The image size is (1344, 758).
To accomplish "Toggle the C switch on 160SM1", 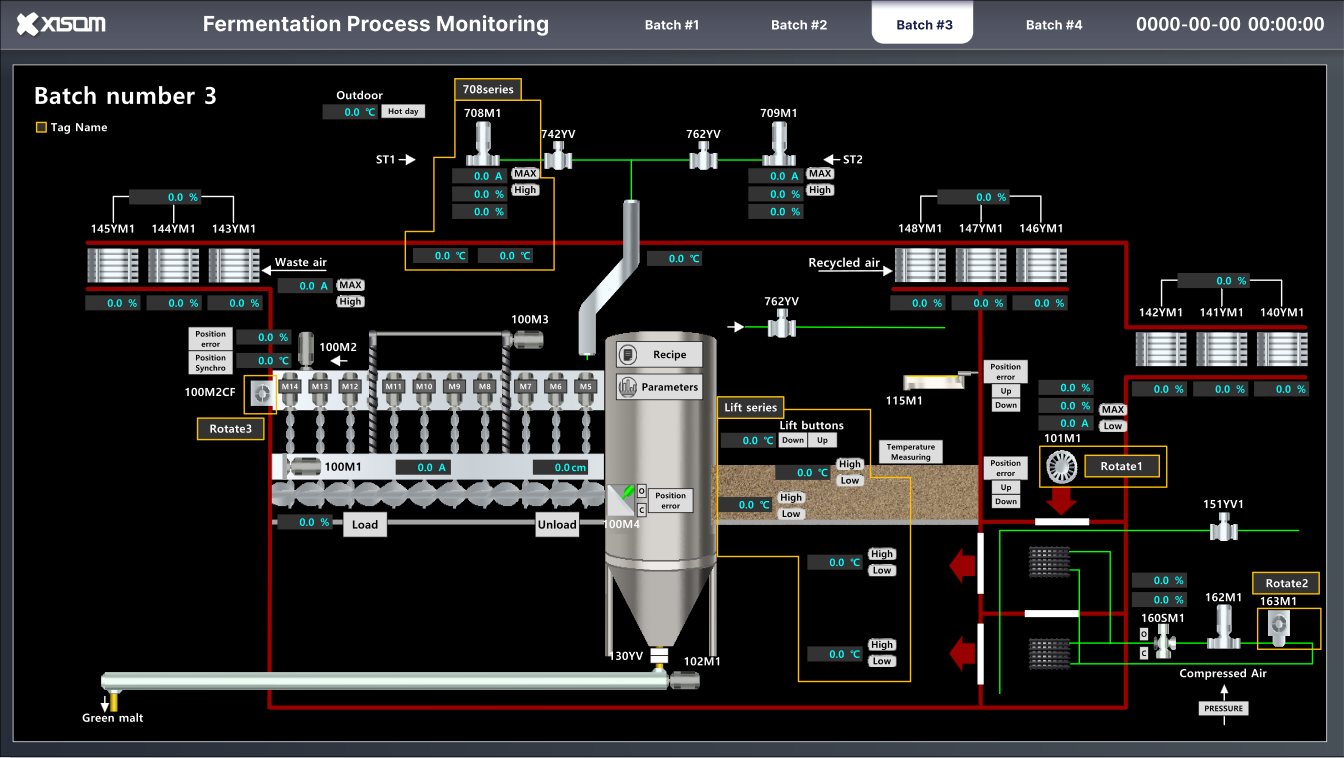I will tap(1143, 653).
